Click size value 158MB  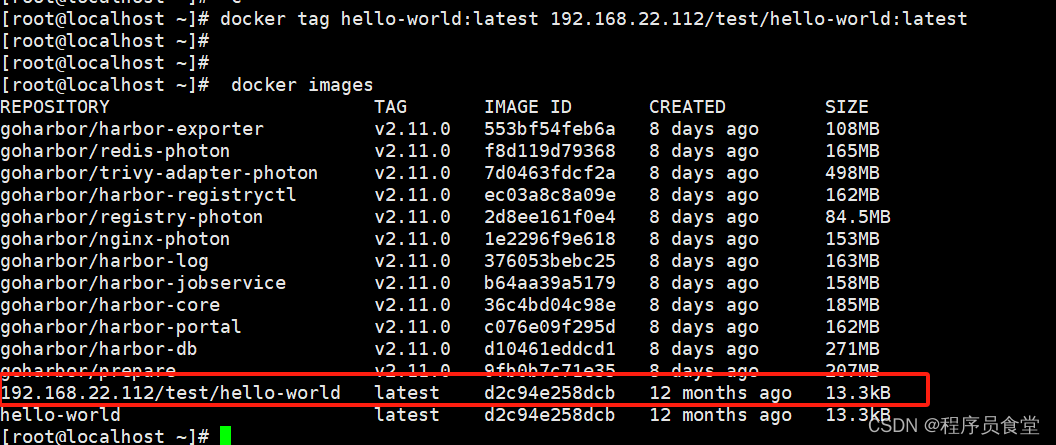(852, 283)
